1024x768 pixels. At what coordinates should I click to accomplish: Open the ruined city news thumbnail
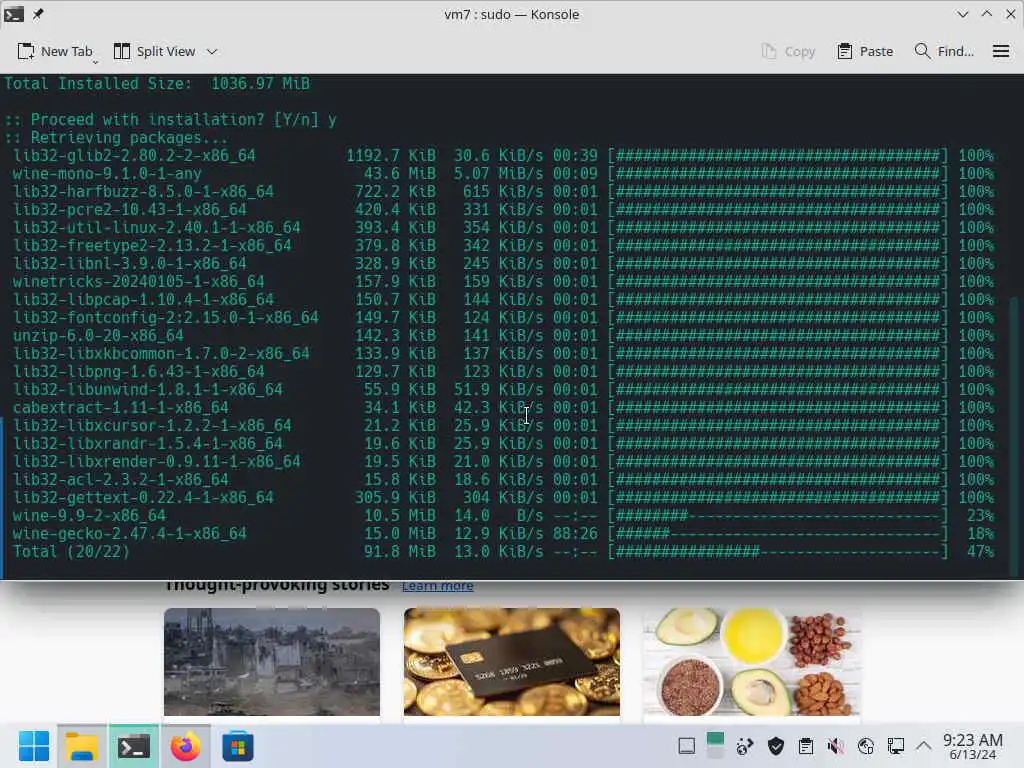[272, 662]
